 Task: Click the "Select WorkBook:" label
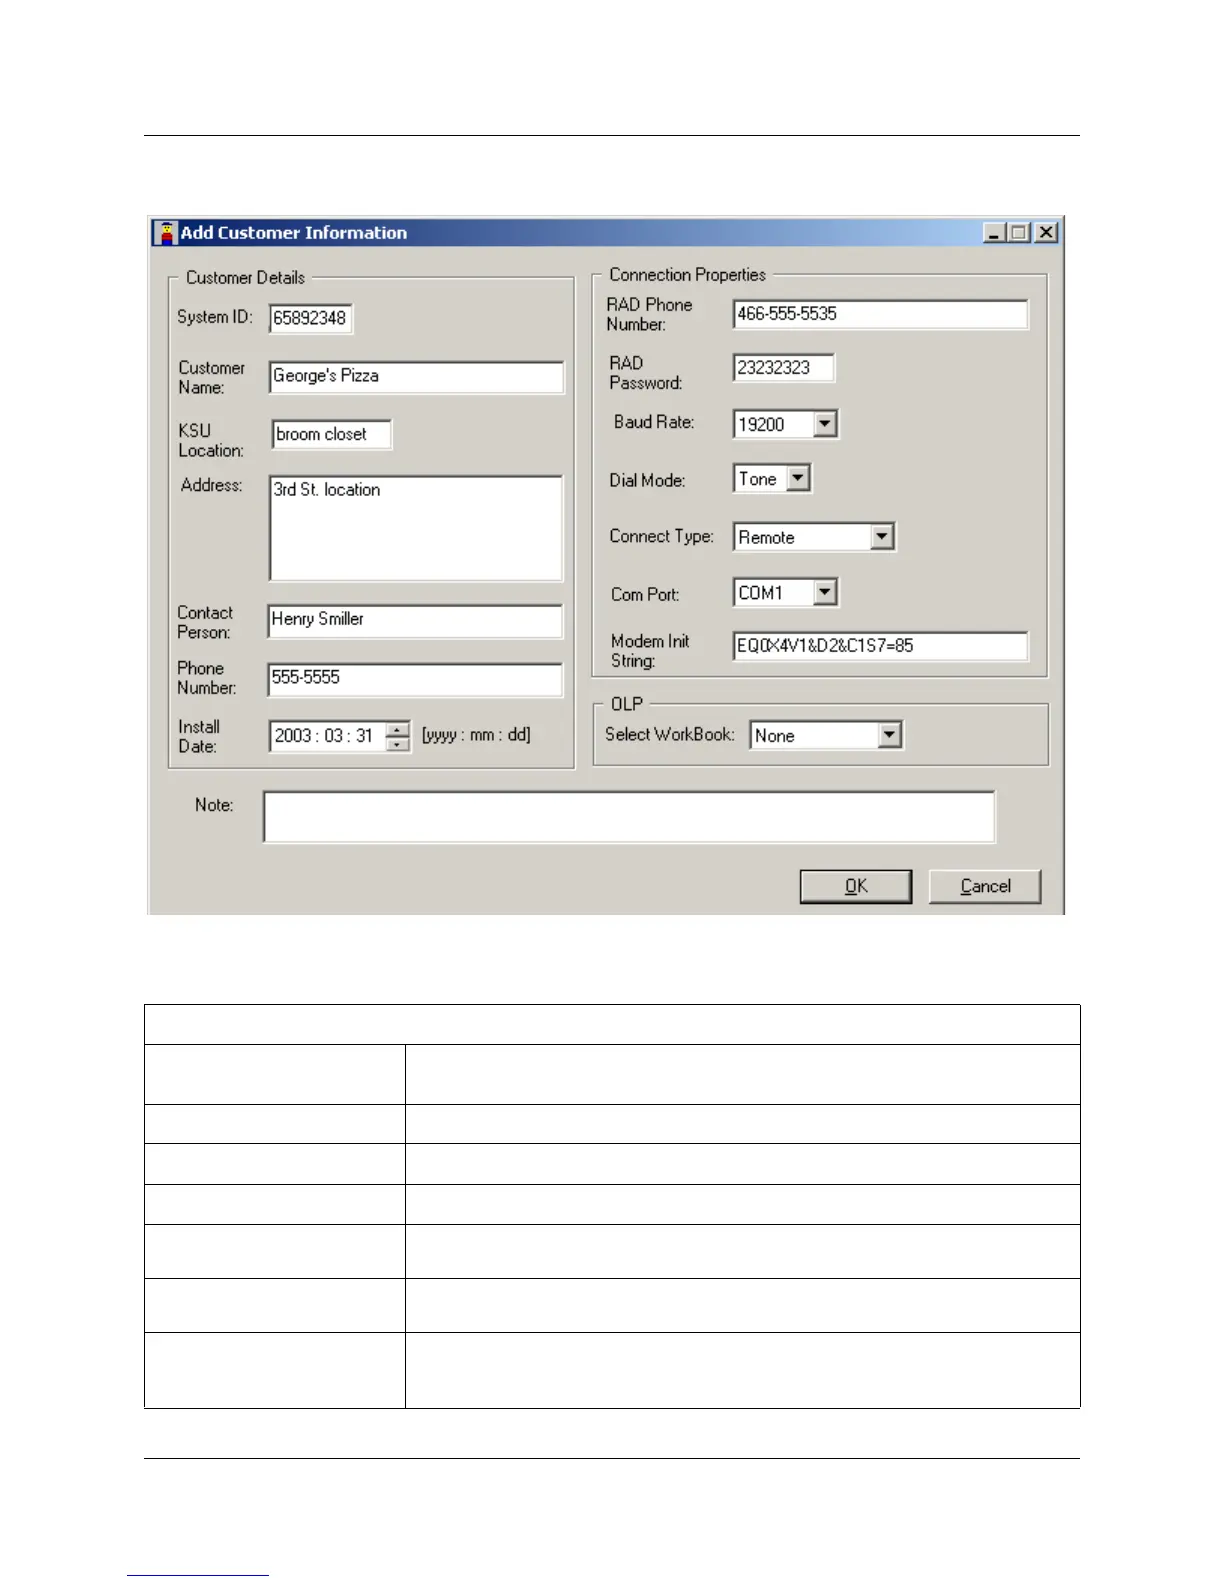coord(670,734)
